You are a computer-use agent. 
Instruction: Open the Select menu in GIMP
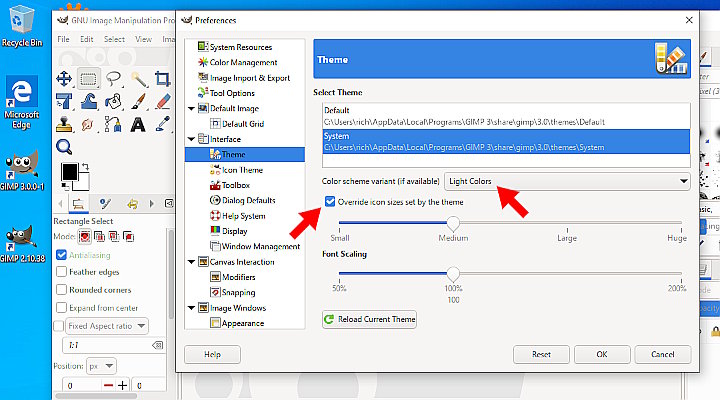click(114, 39)
